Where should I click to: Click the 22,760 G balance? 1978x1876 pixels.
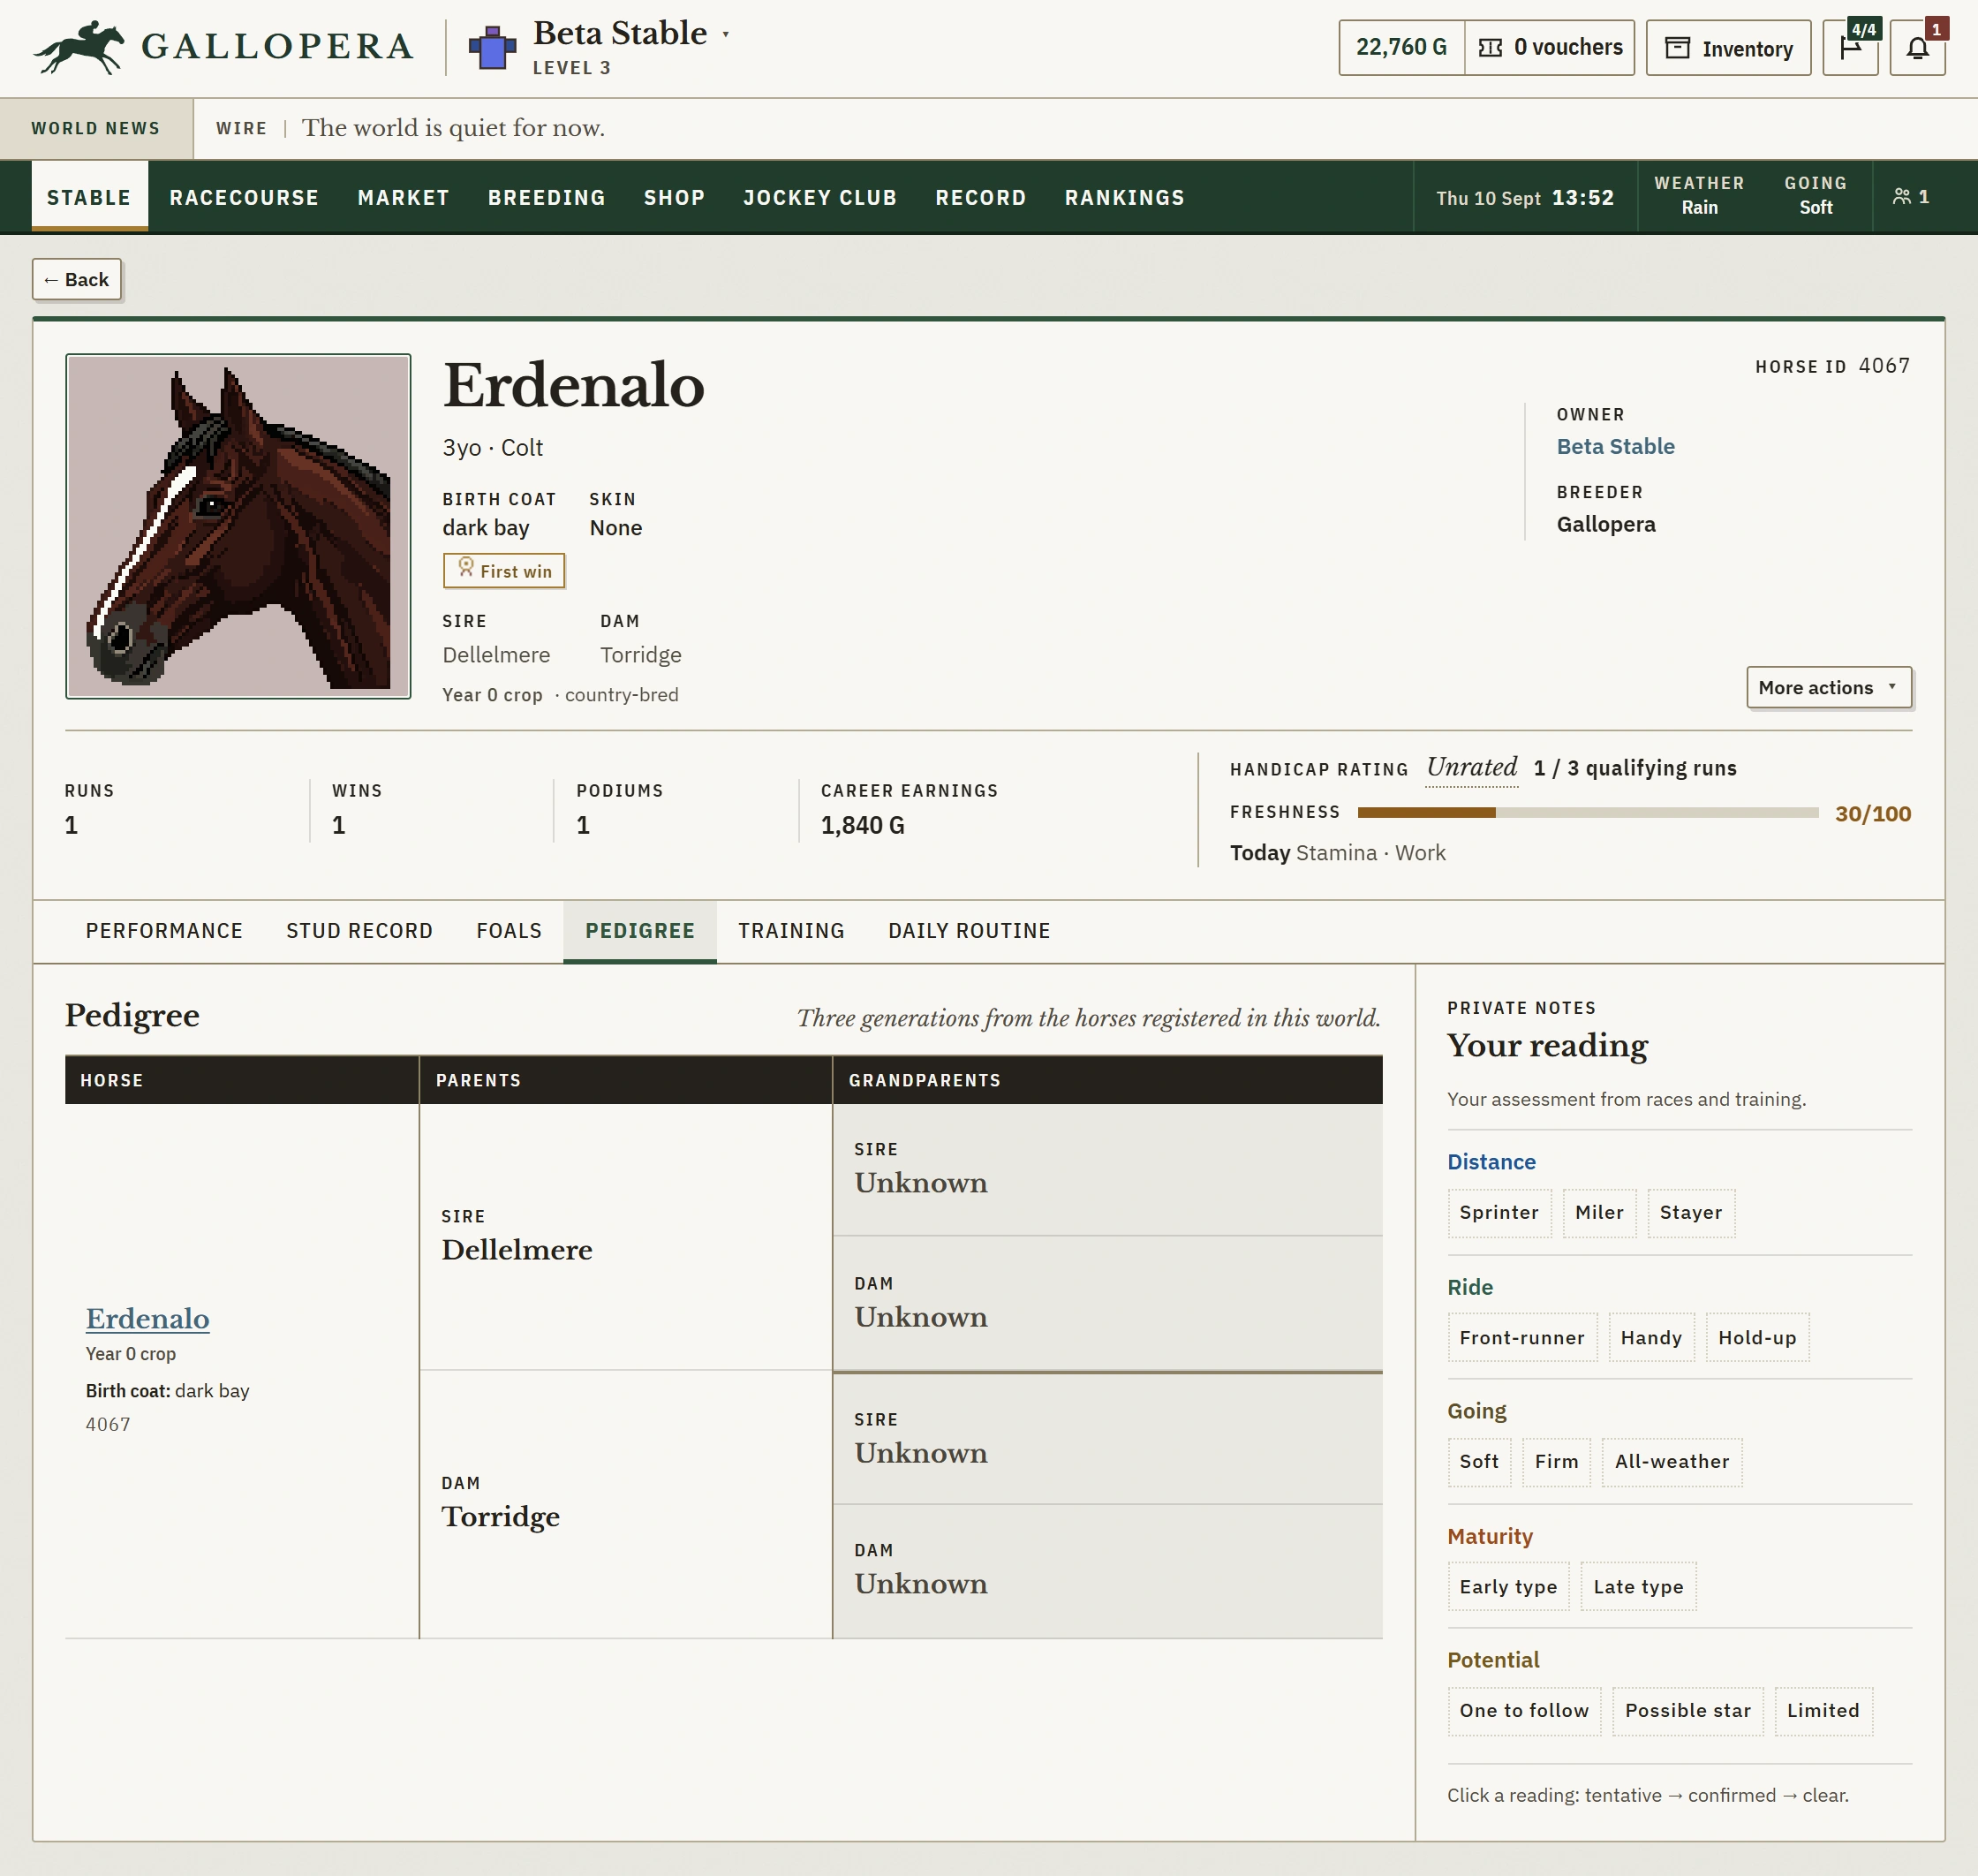tap(1401, 48)
